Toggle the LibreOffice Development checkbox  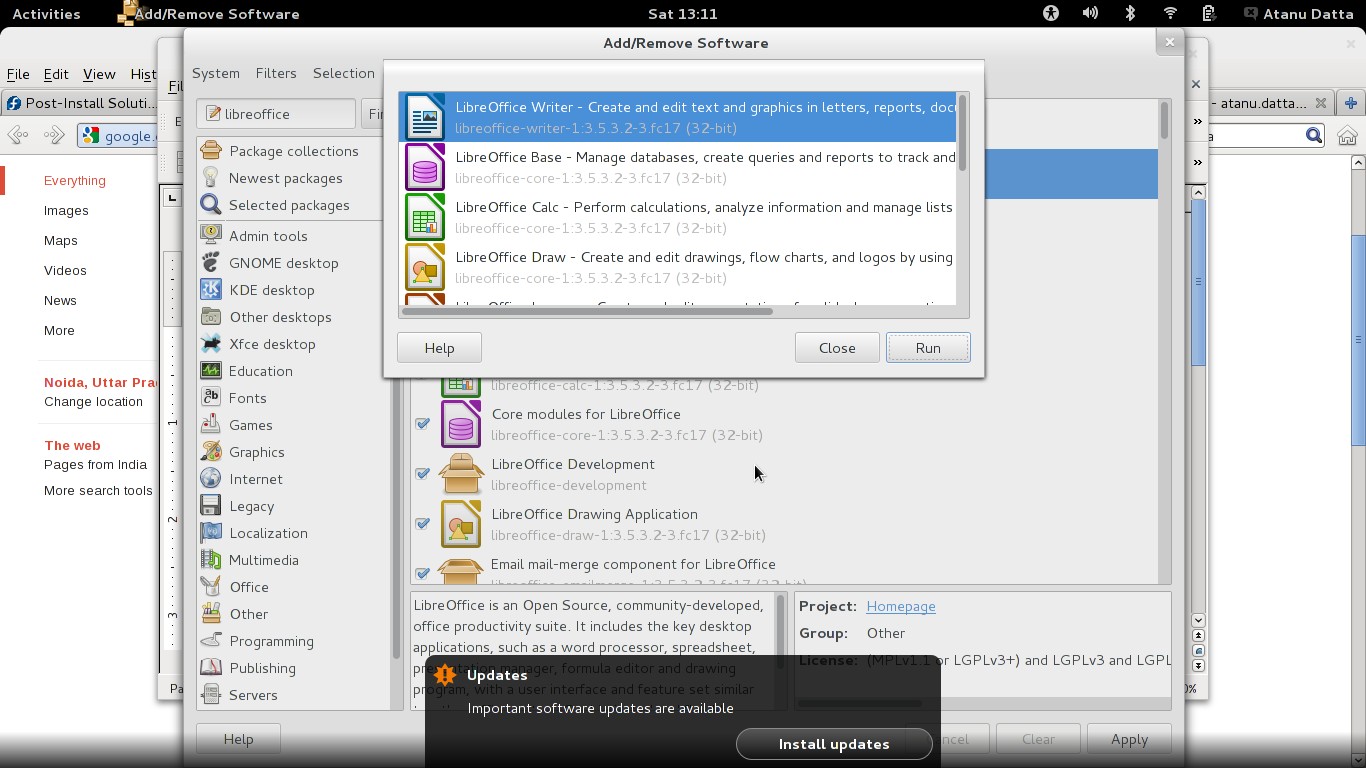(x=422, y=473)
